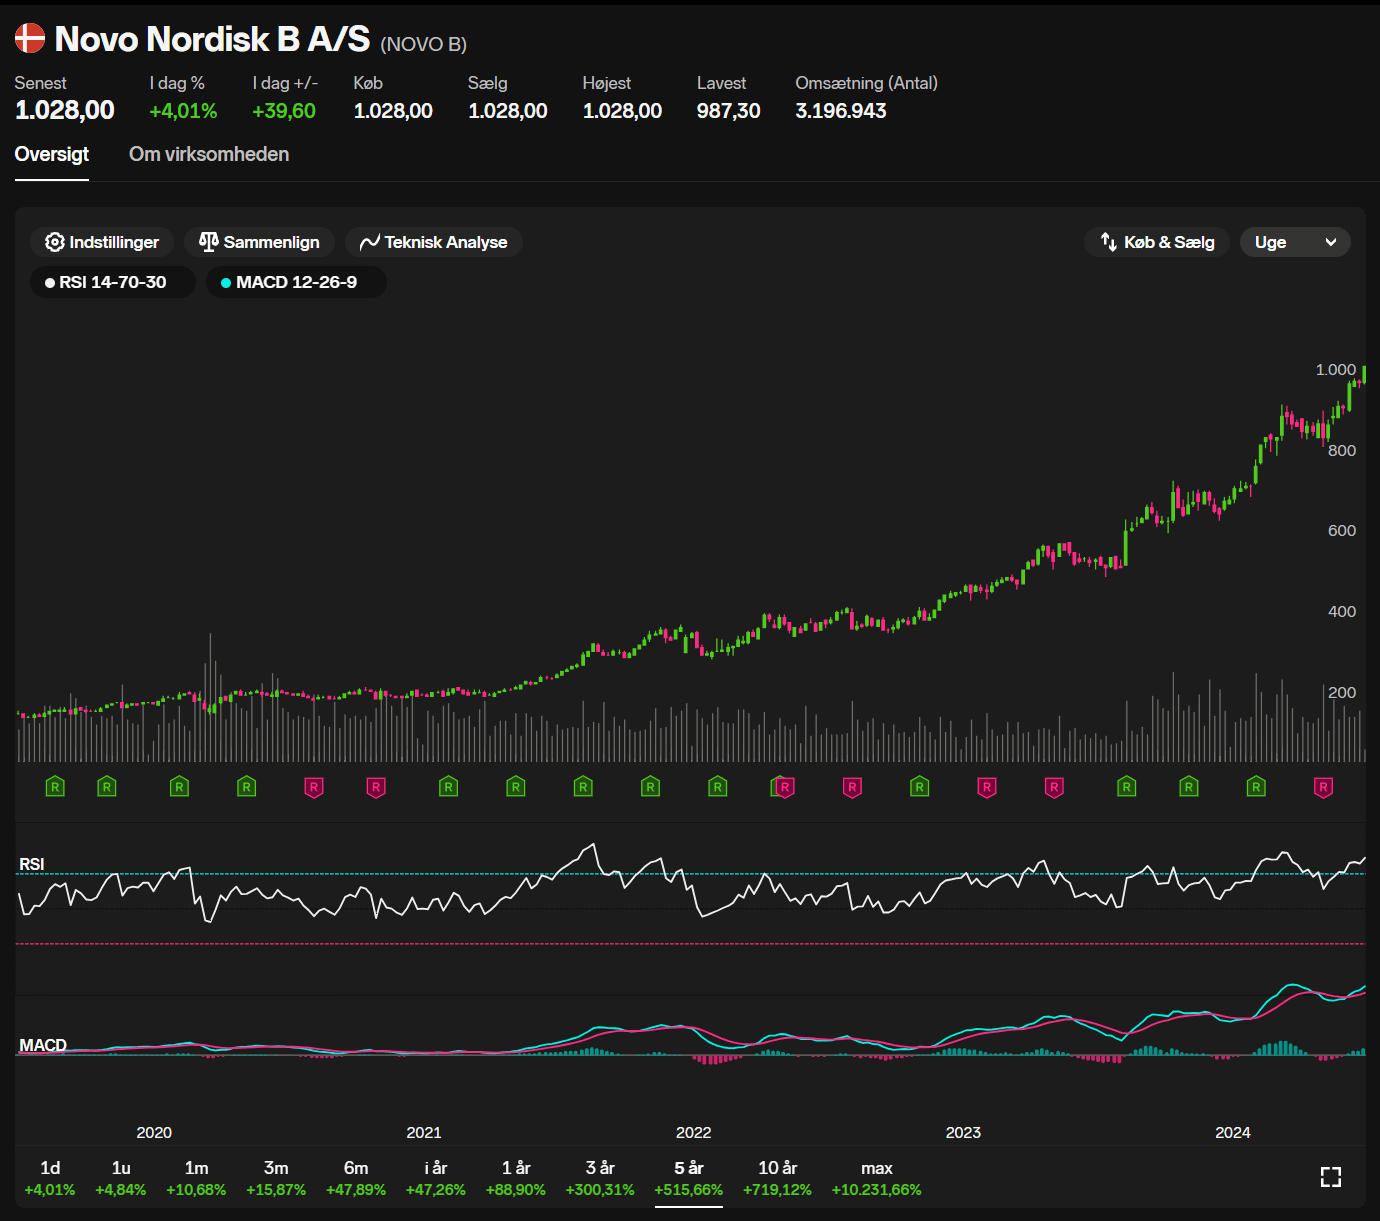Click the Højest column label
The width and height of the screenshot is (1380, 1221).
coord(607,83)
